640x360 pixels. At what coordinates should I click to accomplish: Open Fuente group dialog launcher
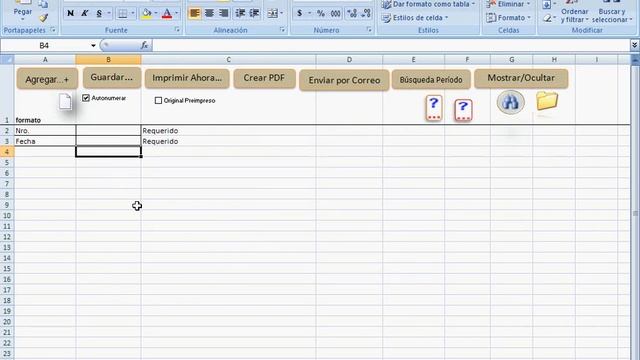pyautogui.click(x=177, y=30)
